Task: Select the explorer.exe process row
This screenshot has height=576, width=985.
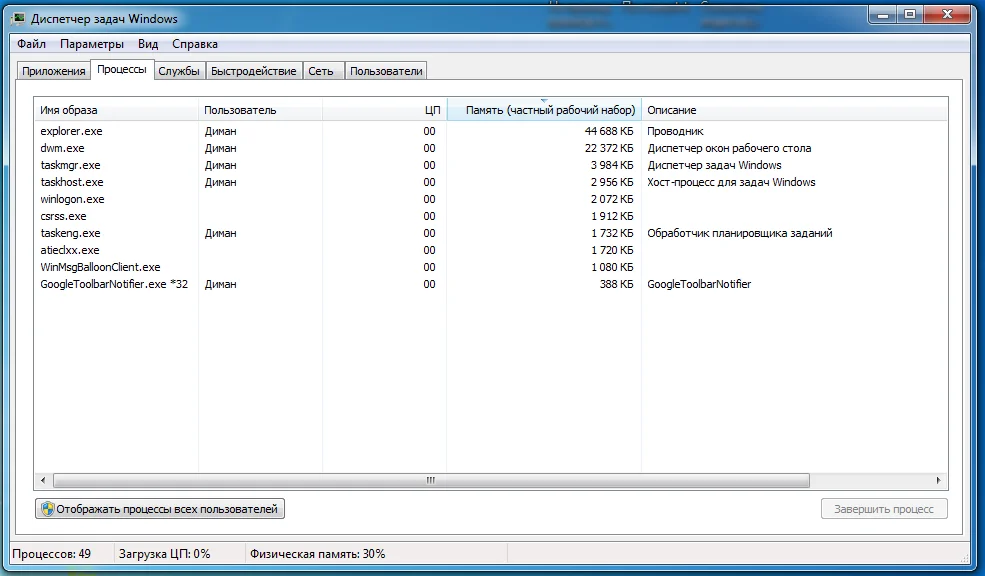Action: pos(491,131)
